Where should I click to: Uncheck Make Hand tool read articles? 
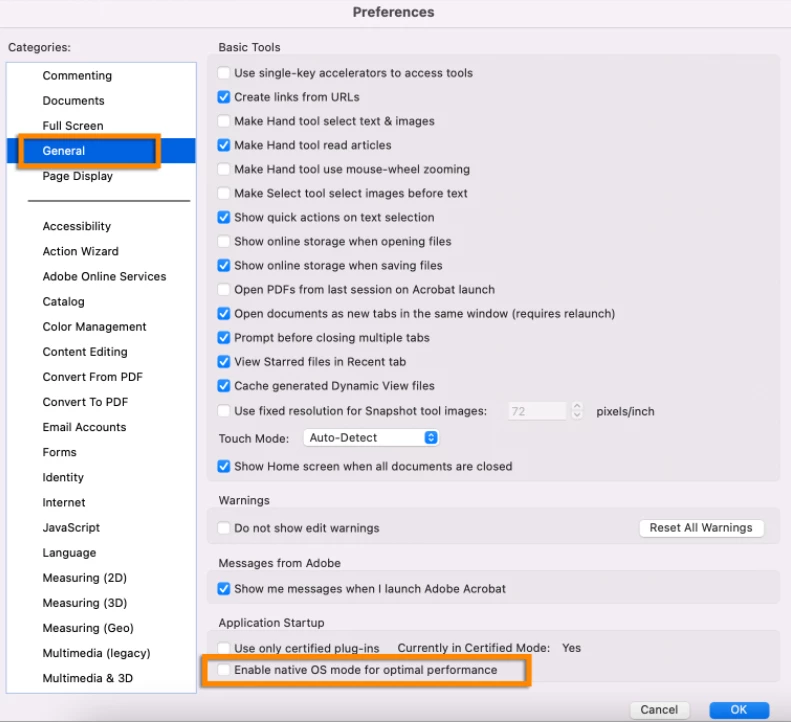223,145
